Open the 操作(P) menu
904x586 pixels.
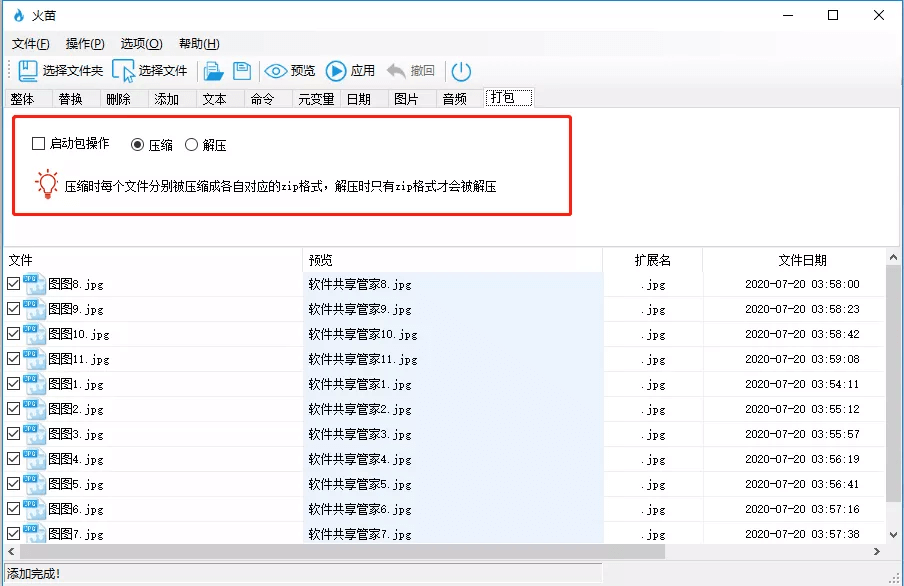coord(85,44)
